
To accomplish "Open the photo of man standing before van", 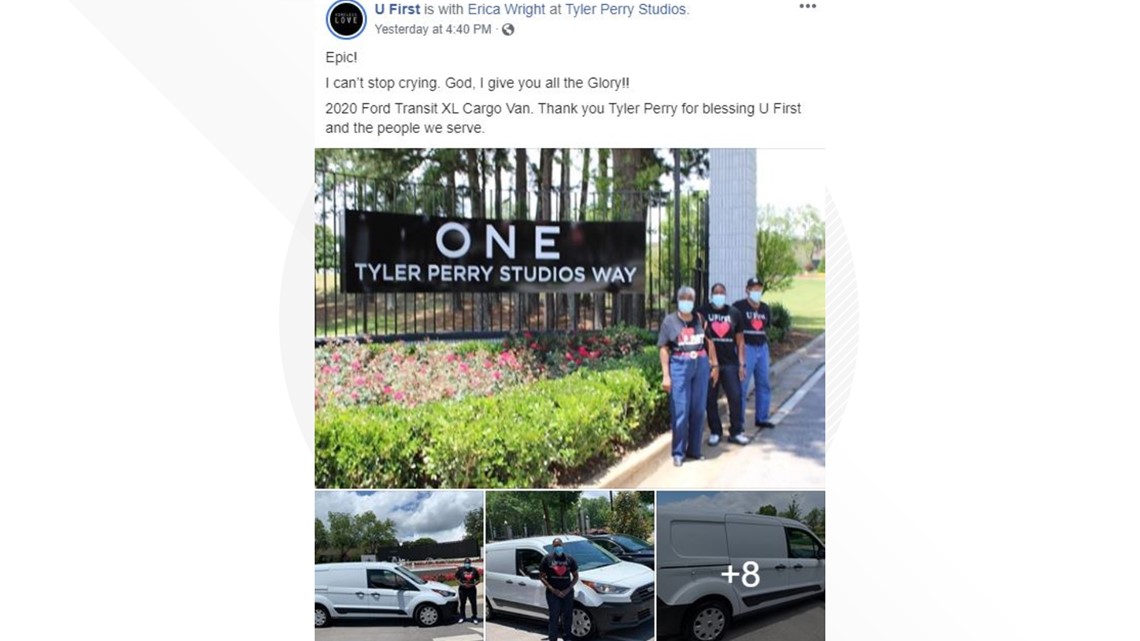I will [x=570, y=565].
